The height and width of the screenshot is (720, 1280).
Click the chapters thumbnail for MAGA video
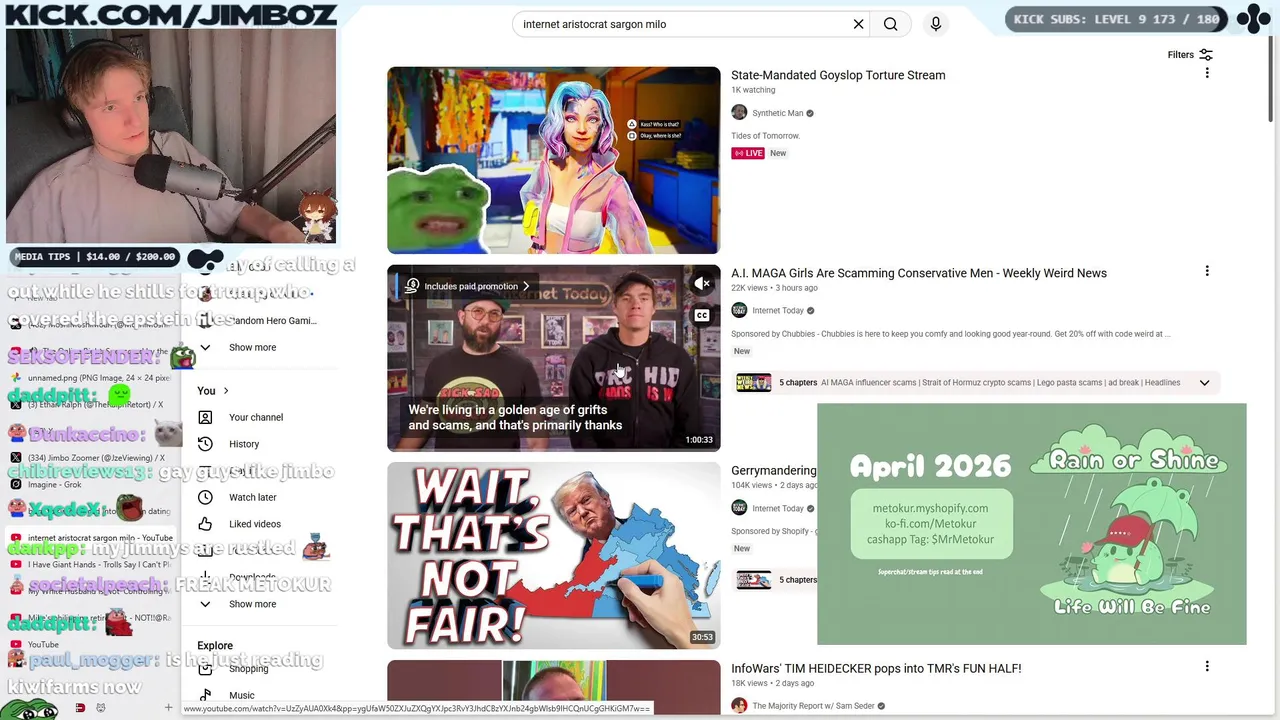point(753,383)
